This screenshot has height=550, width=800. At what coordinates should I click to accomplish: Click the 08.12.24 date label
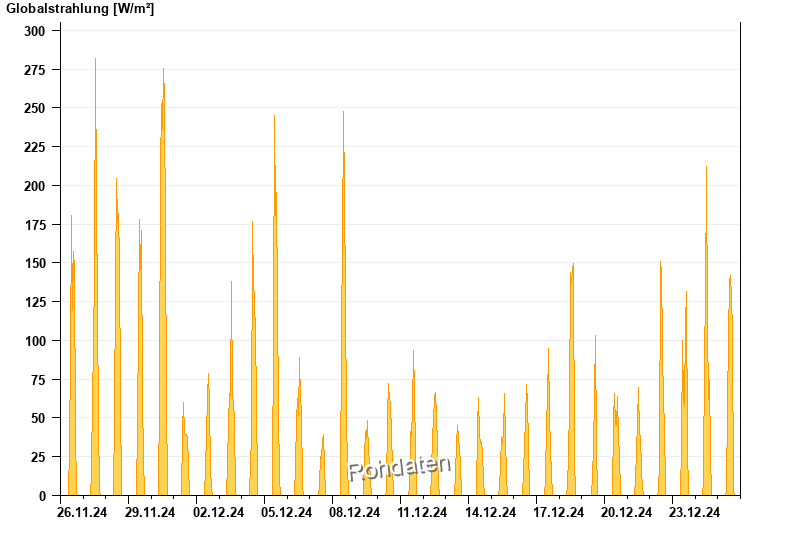[x=355, y=512]
